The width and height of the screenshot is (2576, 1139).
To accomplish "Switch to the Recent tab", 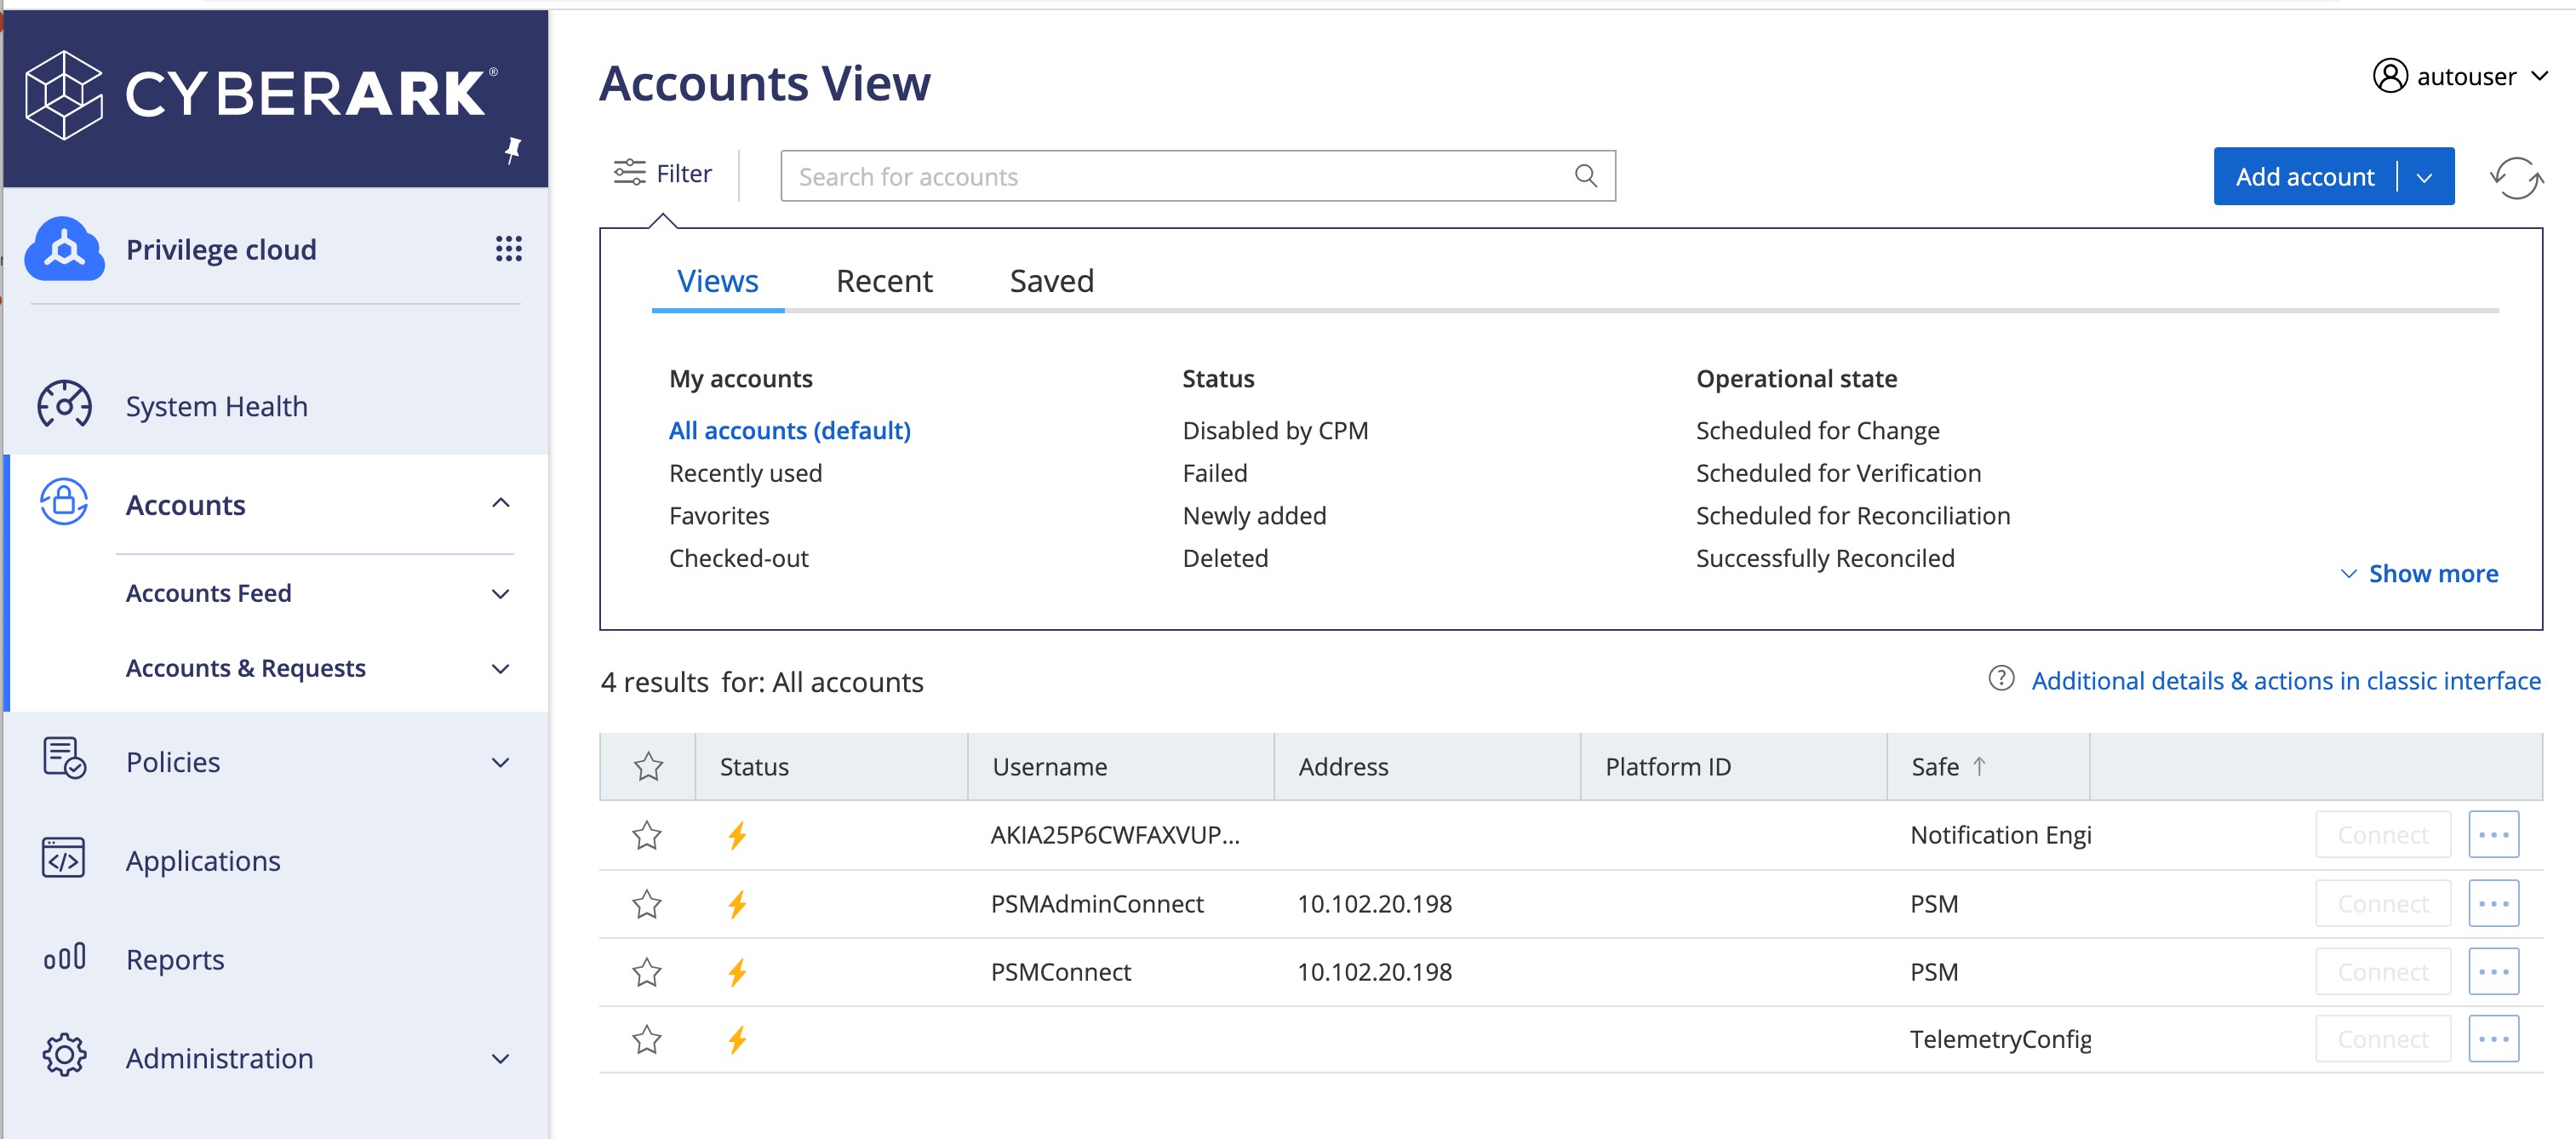I will pos(884,281).
